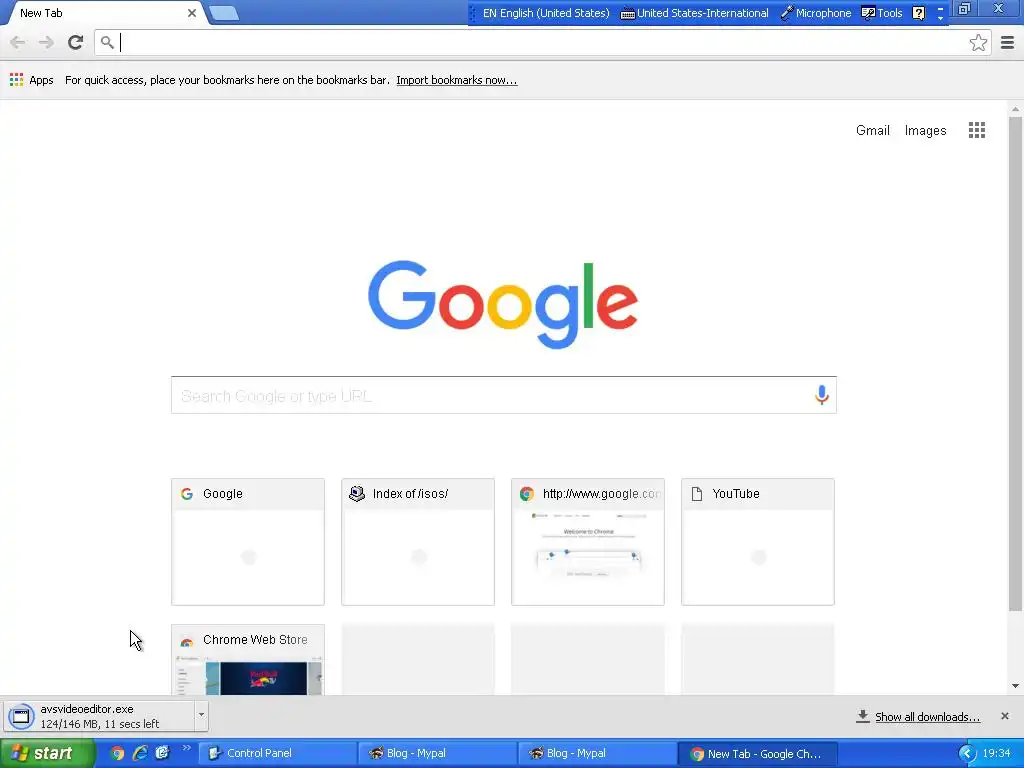1024x768 pixels.
Task: Open the YouTube thumbnail
Action: (758, 541)
